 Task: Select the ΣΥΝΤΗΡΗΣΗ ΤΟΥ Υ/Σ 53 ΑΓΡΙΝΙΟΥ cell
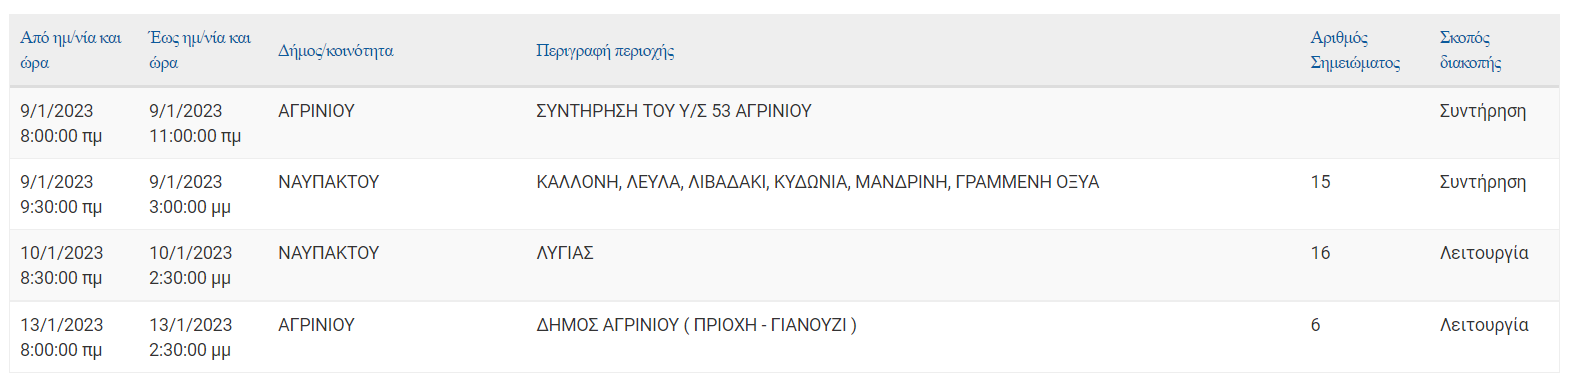click(x=674, y=111)
